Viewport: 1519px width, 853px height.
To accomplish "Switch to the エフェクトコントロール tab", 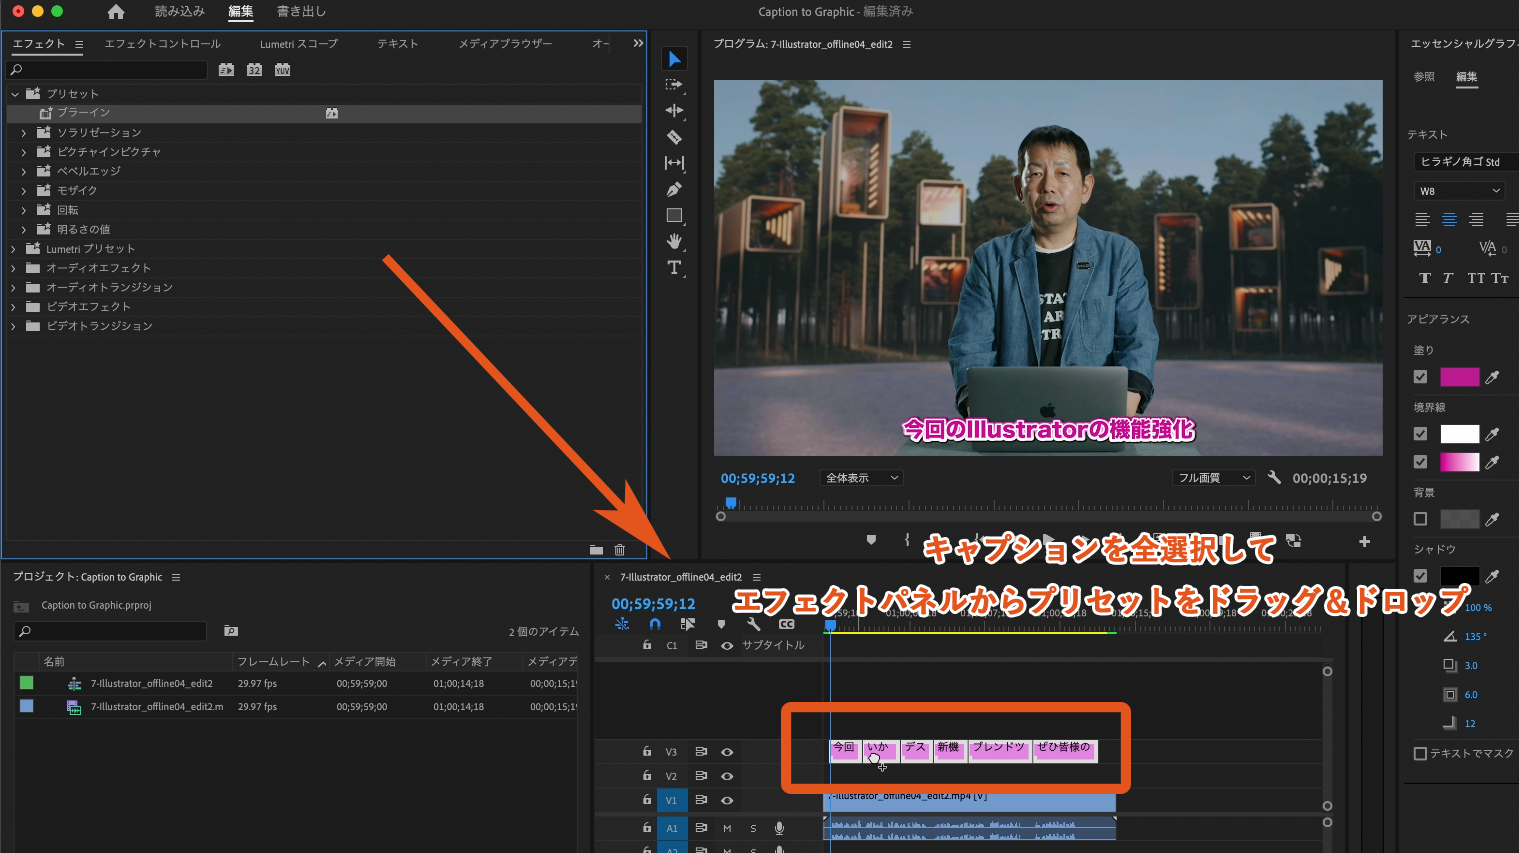I will tap(163, 44).
